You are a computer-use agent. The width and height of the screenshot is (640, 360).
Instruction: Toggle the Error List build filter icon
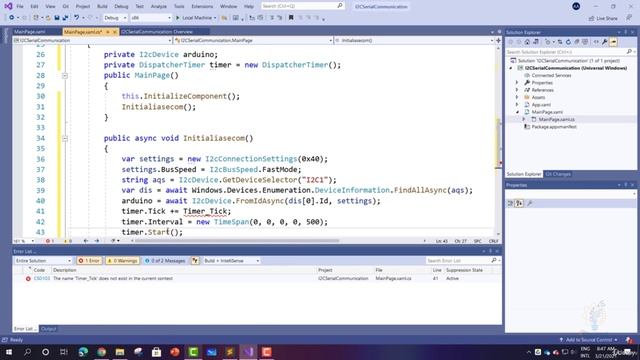(x=195, y=260)
